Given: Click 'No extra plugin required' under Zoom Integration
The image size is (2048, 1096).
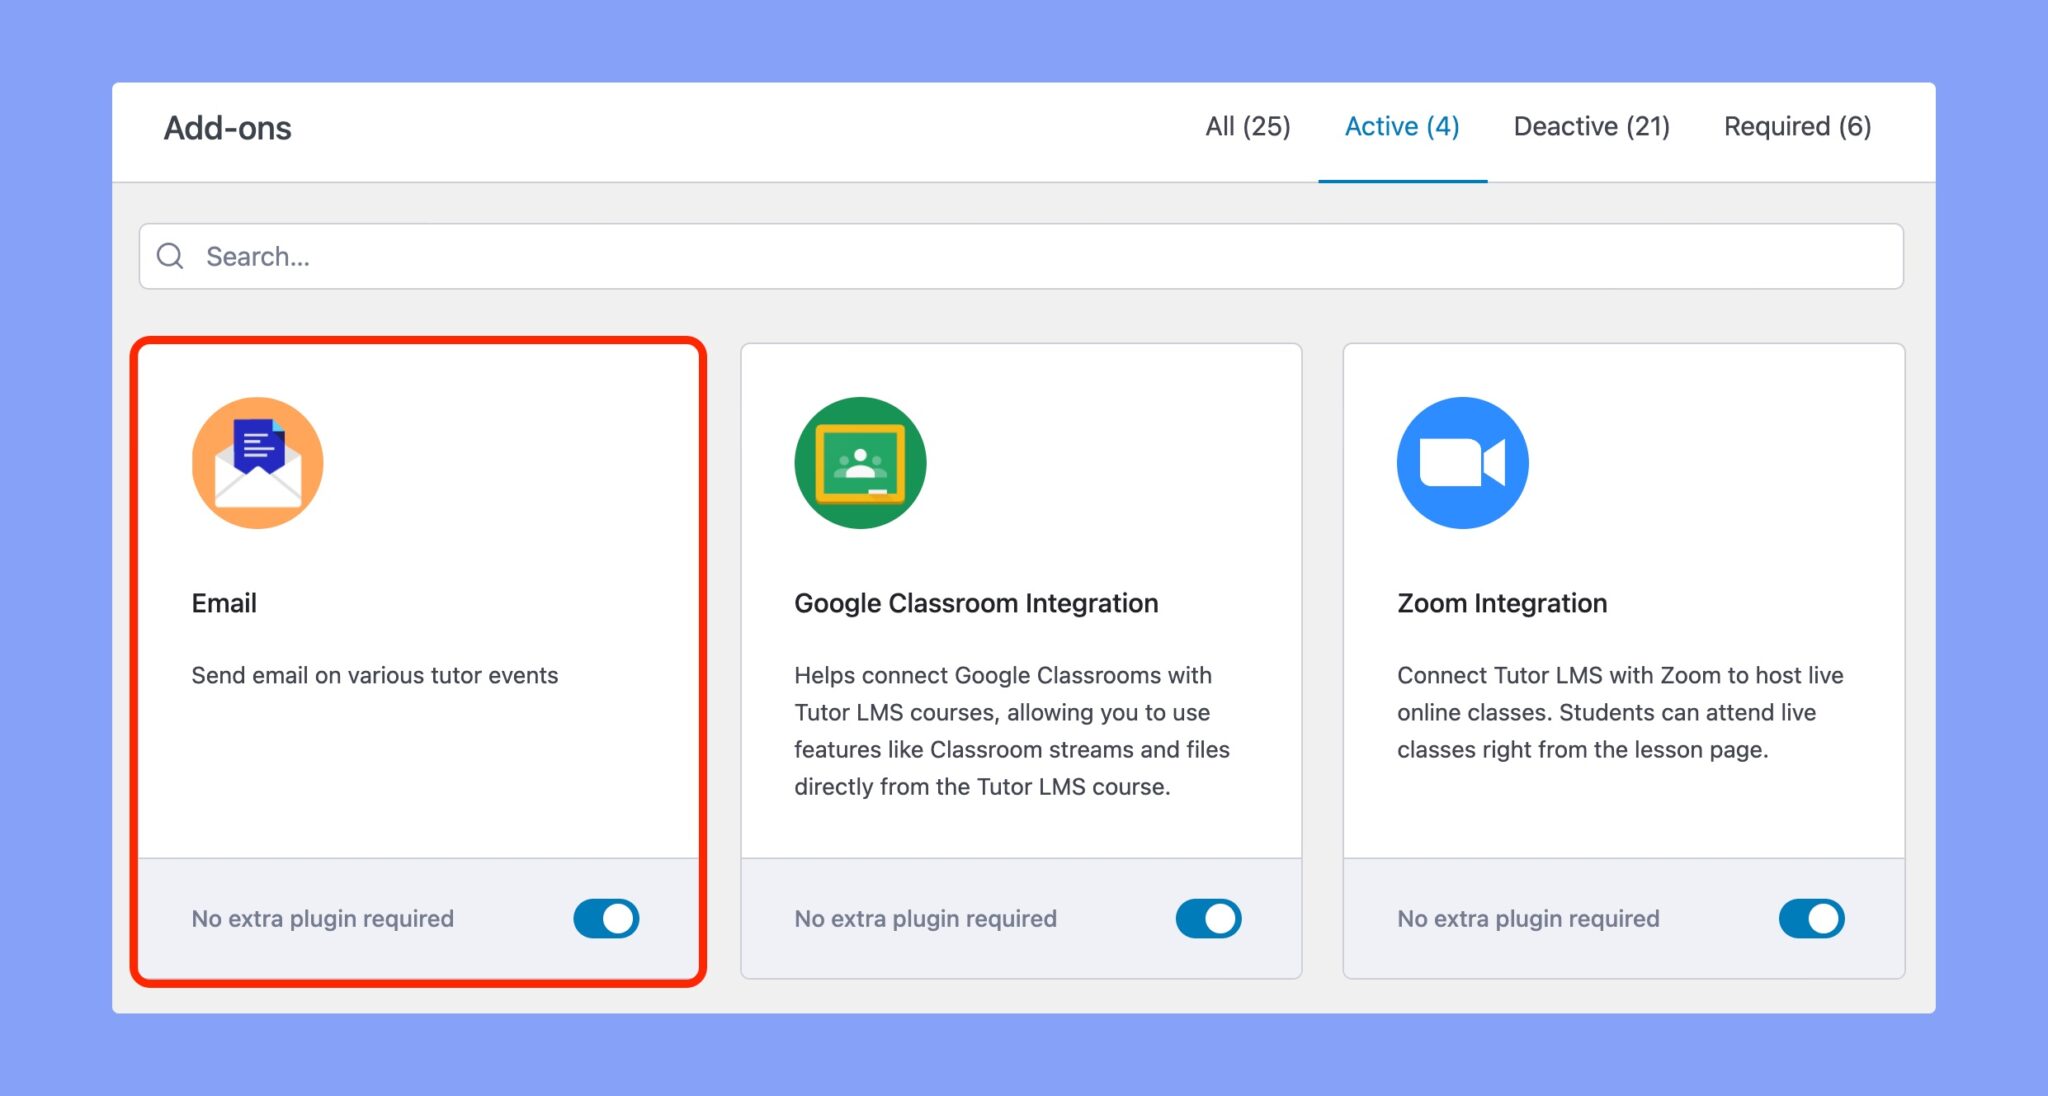Looking at the screenshot, I should tap(1528, 918).
